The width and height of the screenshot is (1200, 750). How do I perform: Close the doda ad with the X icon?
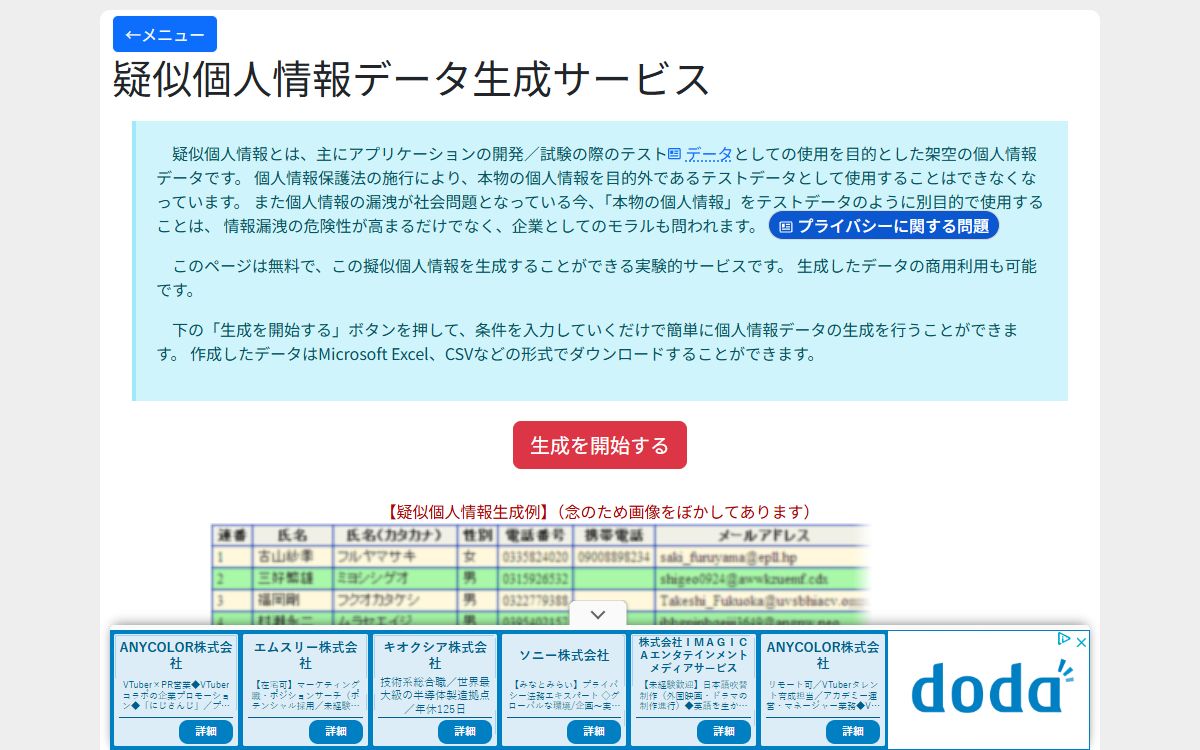(1081, 642)
